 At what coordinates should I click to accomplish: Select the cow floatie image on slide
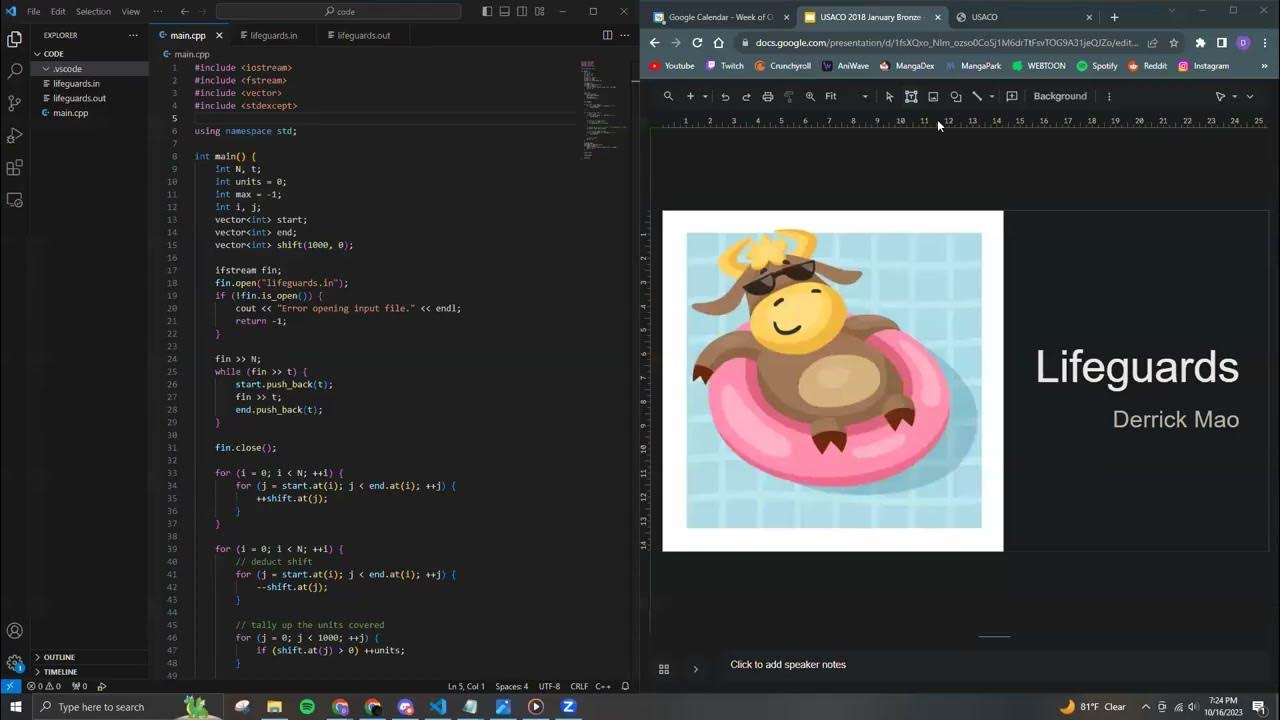point(834,380)
